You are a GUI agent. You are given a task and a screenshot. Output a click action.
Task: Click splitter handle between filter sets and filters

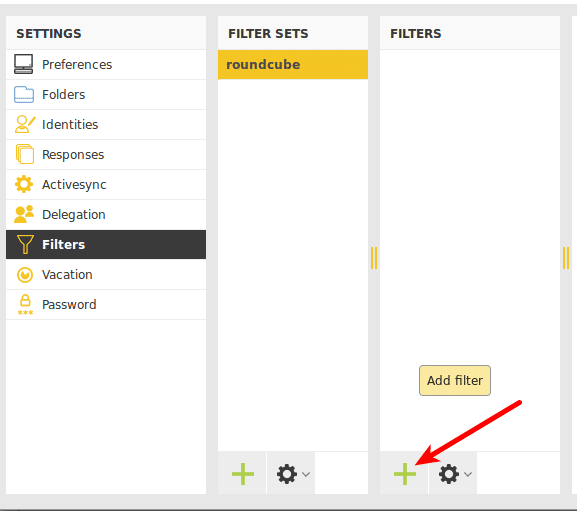point(374,258)
